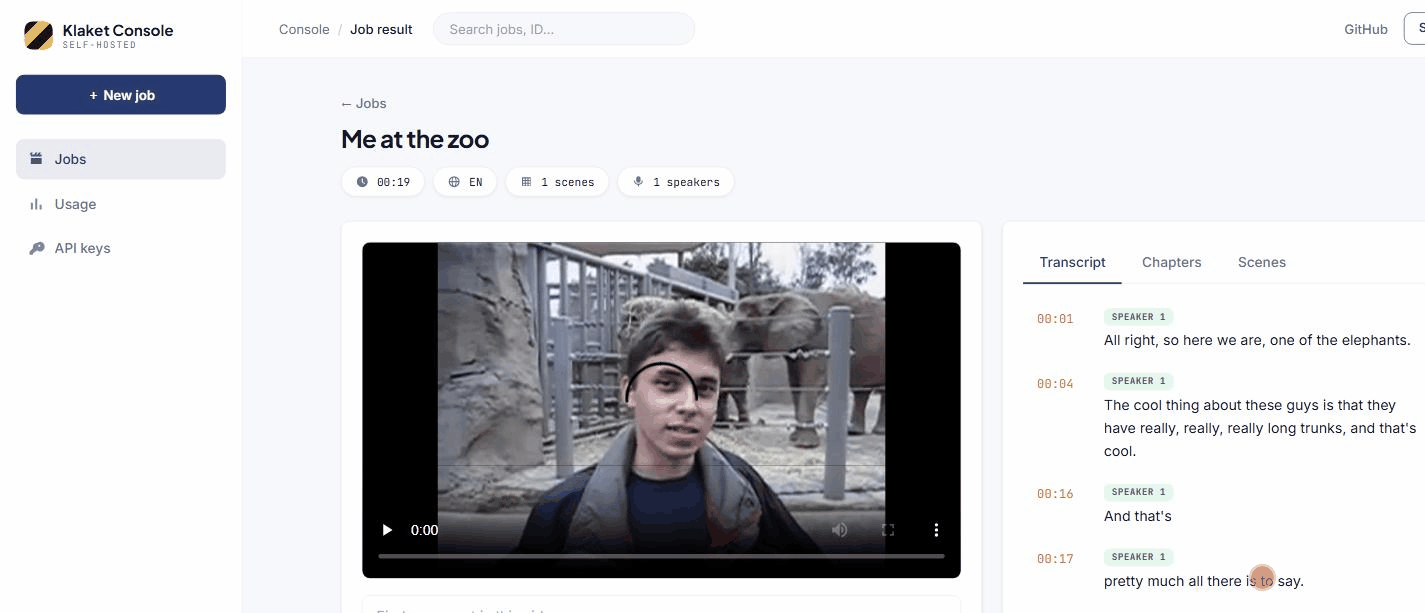Click the Jobs sidebar clapperboard icon
The width and height of the screenshot is (1425, 613).
coord(36,159)
